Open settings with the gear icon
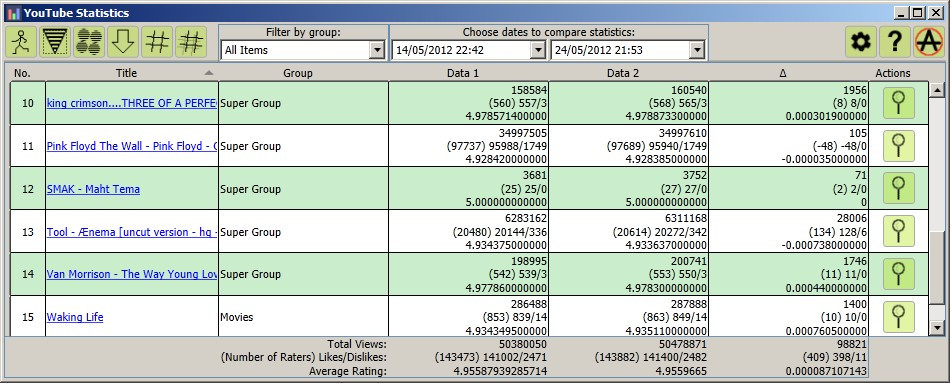The height and width of the screenshot is (383, 950). (861, 42)
